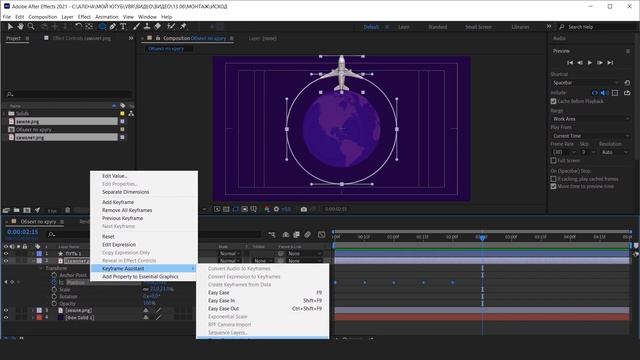640x360 pixels.
Task: Create a new composition from Project panel
Action: pyautogui.click(x=27, y=210)
